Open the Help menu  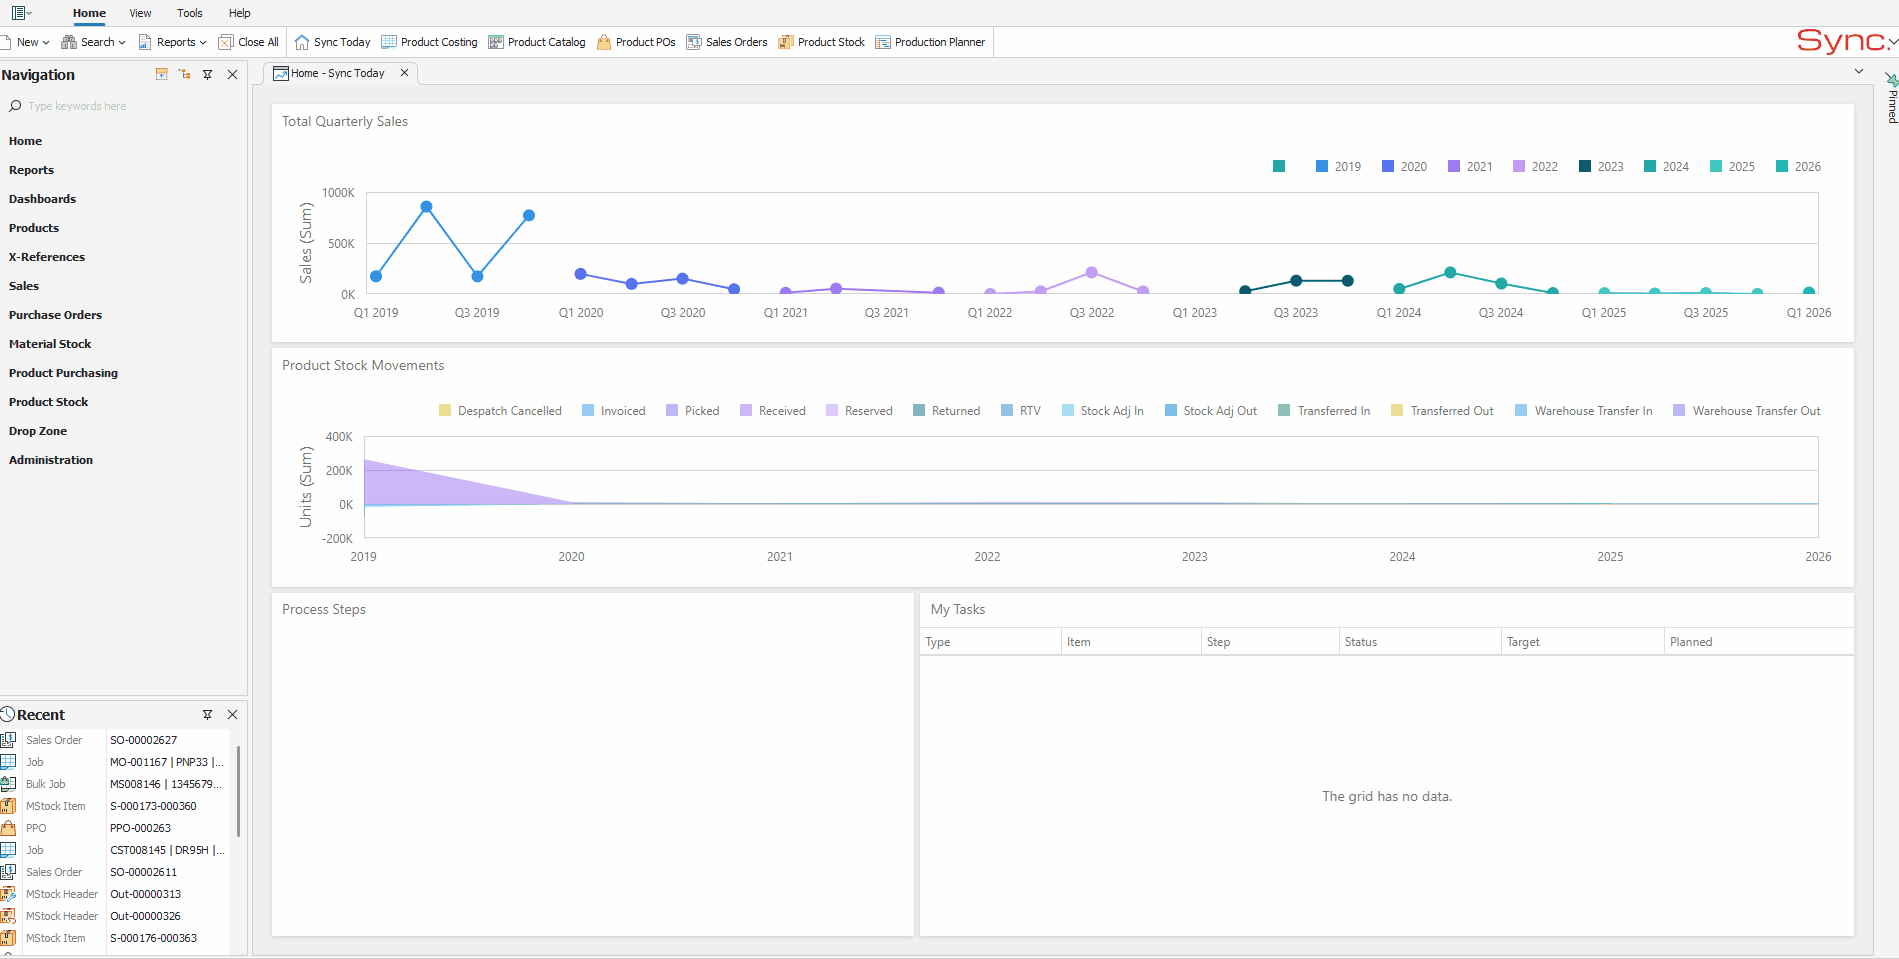tap(240, 13)
